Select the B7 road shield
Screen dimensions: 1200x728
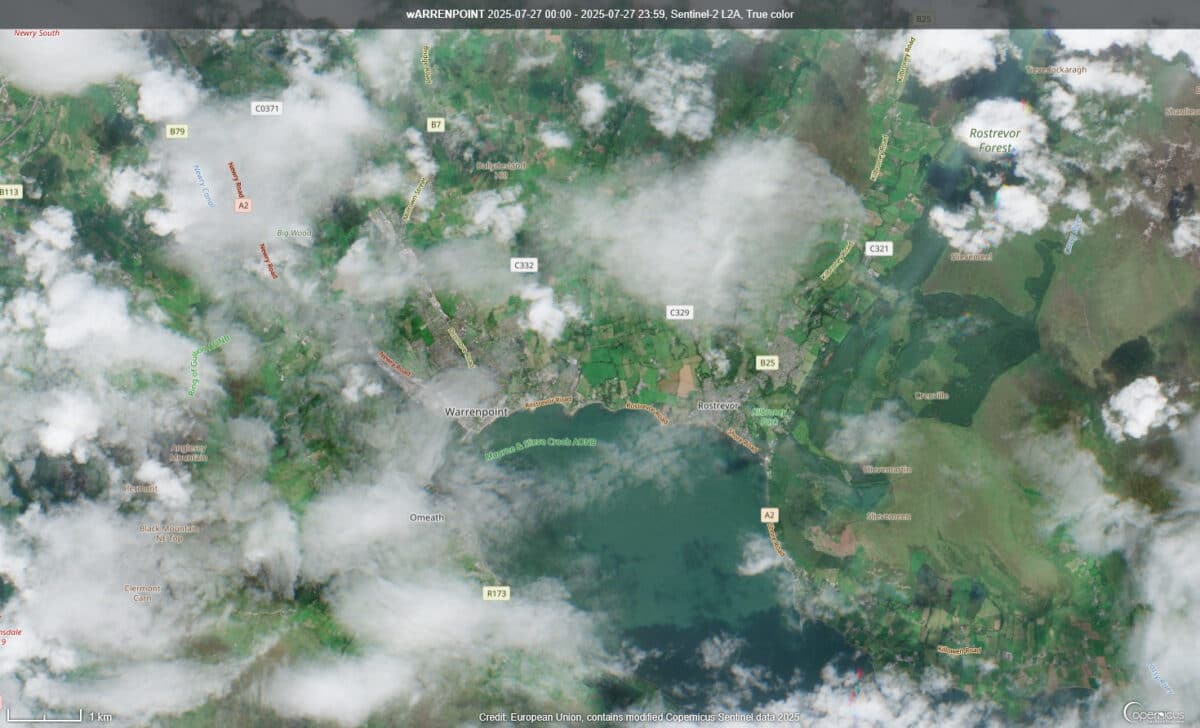[435, 125]
